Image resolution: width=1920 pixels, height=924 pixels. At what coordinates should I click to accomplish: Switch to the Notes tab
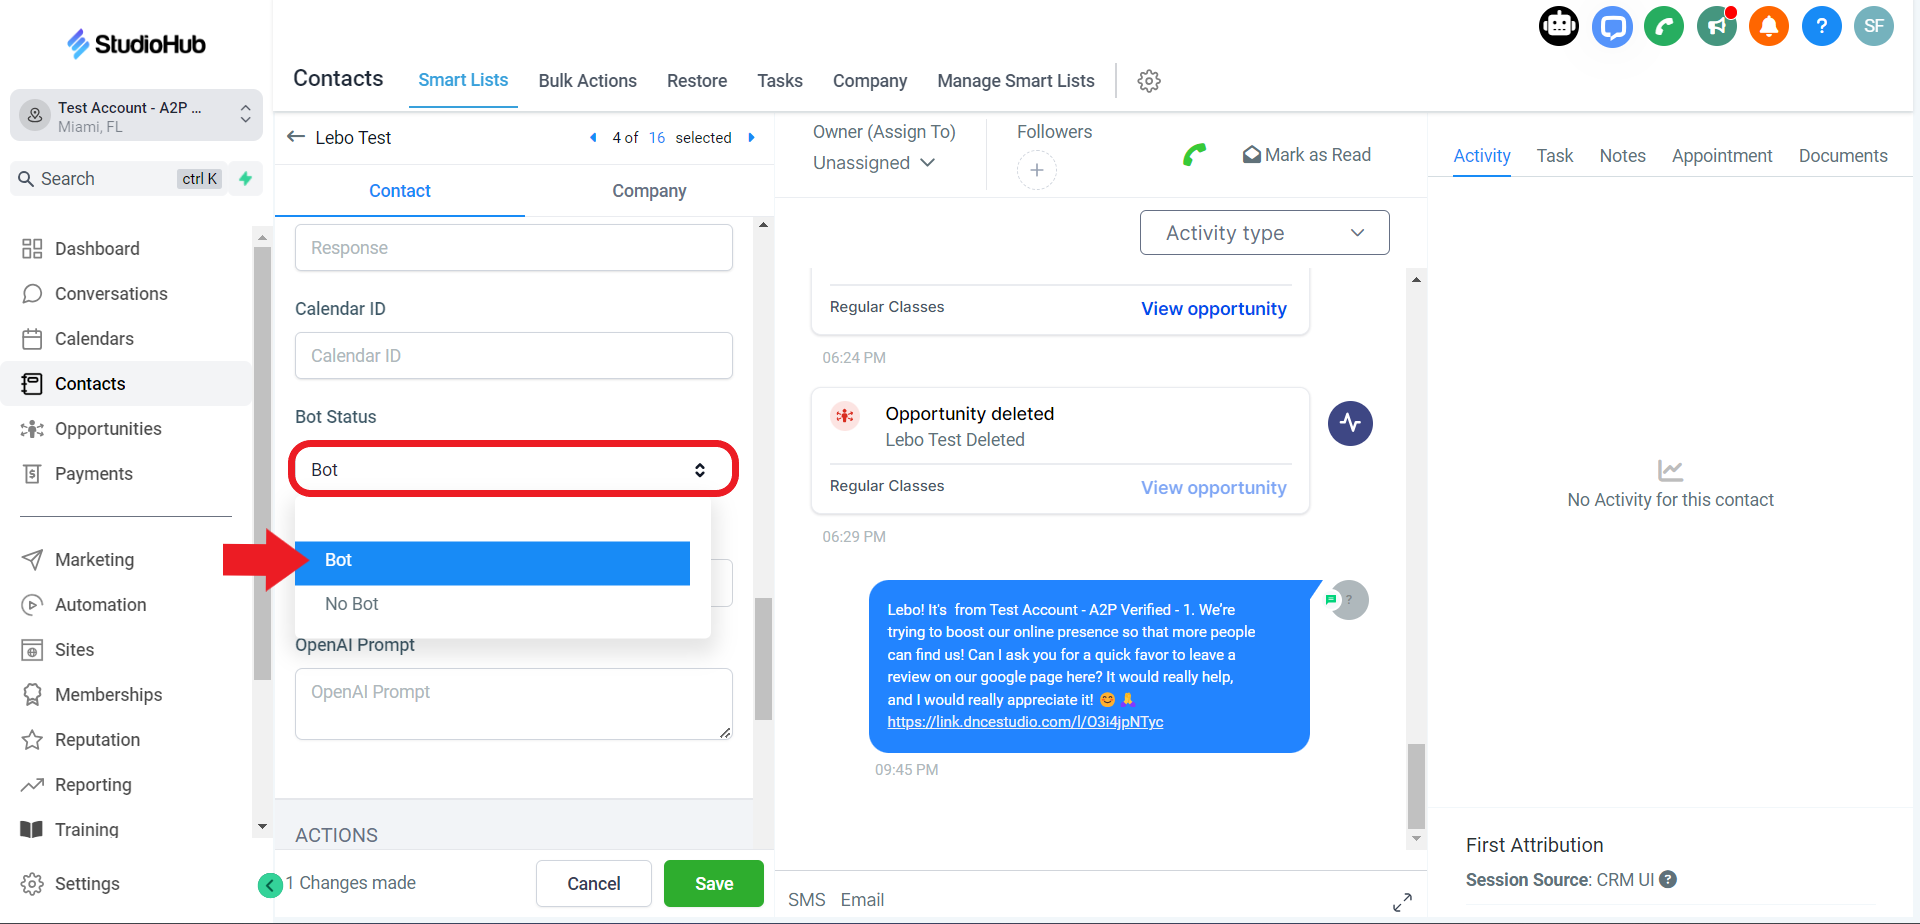click(x=1622, y=156)
